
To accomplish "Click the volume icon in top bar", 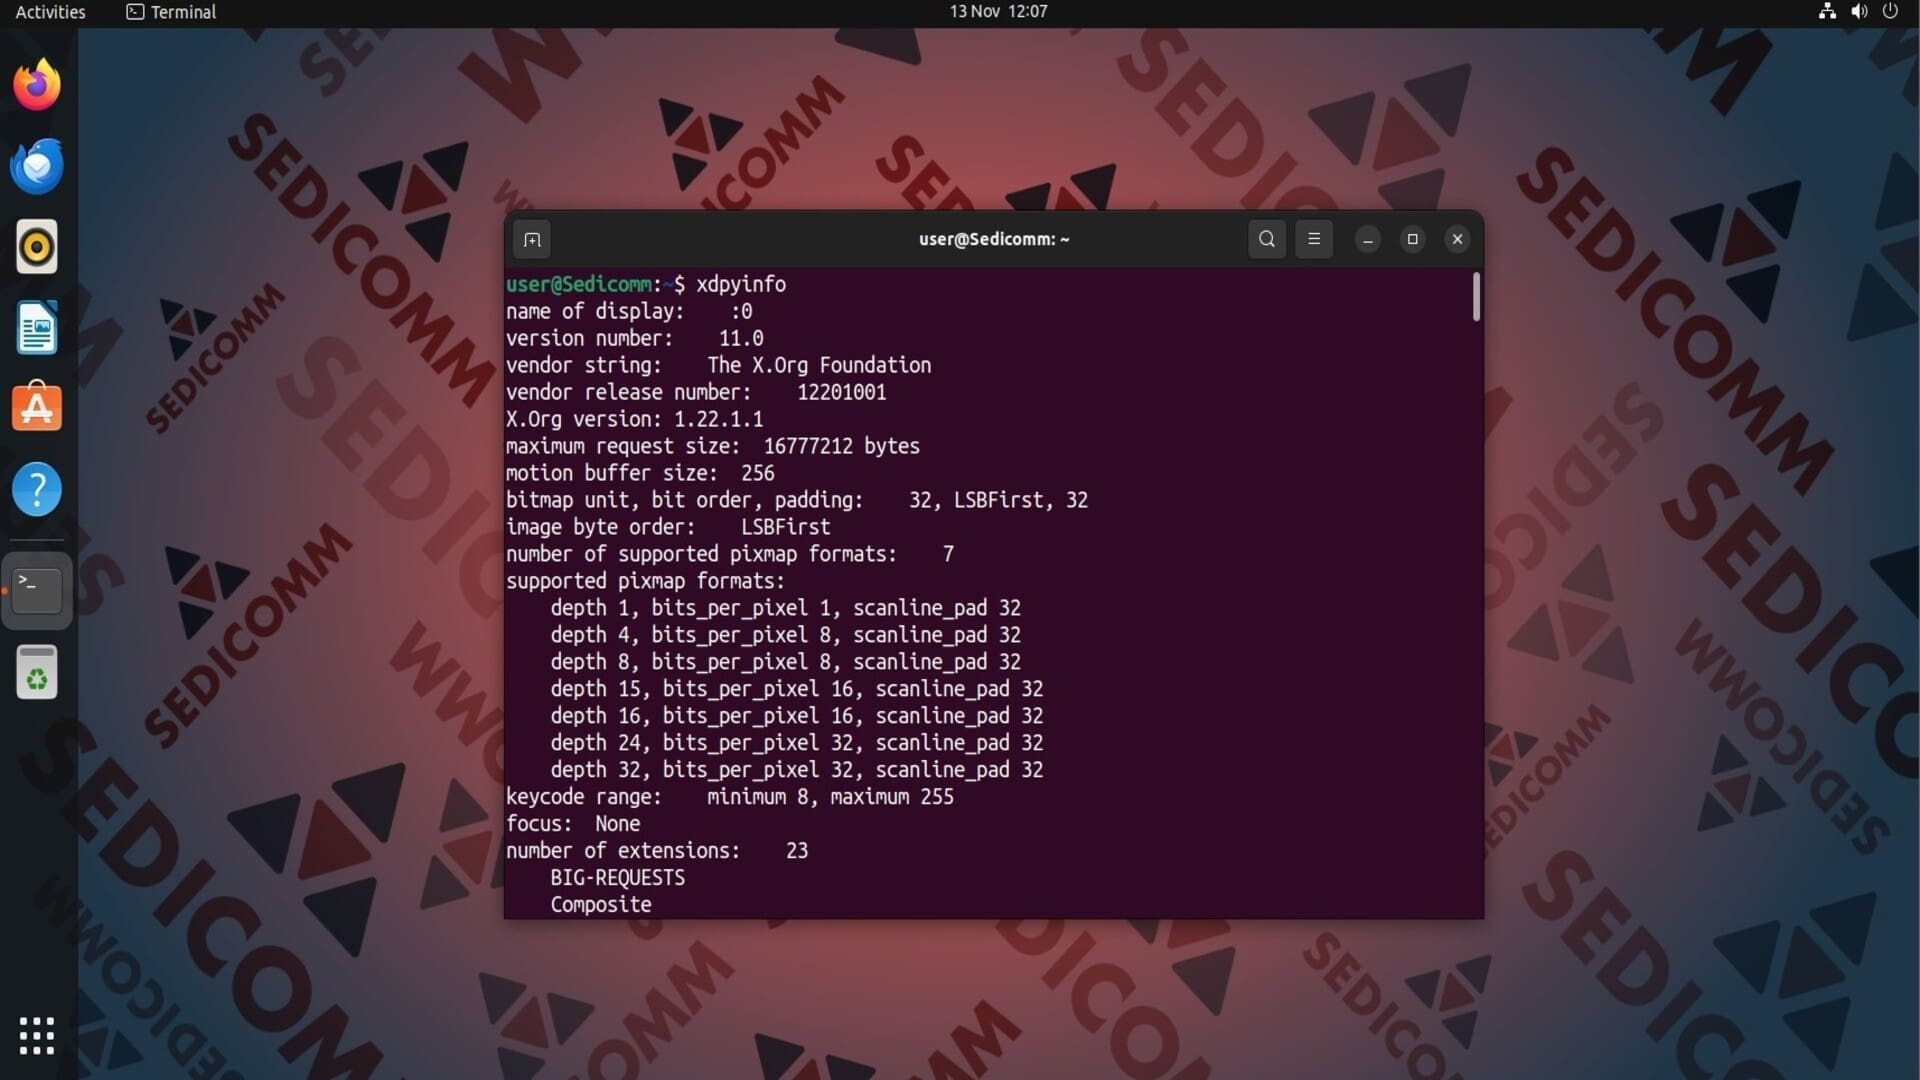I will (1859, 12).
